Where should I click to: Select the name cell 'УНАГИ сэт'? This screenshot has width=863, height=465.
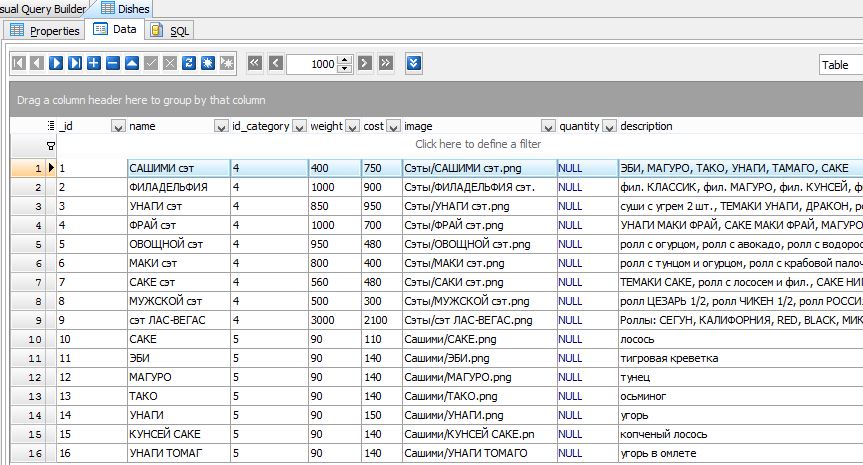click(179, 206)
